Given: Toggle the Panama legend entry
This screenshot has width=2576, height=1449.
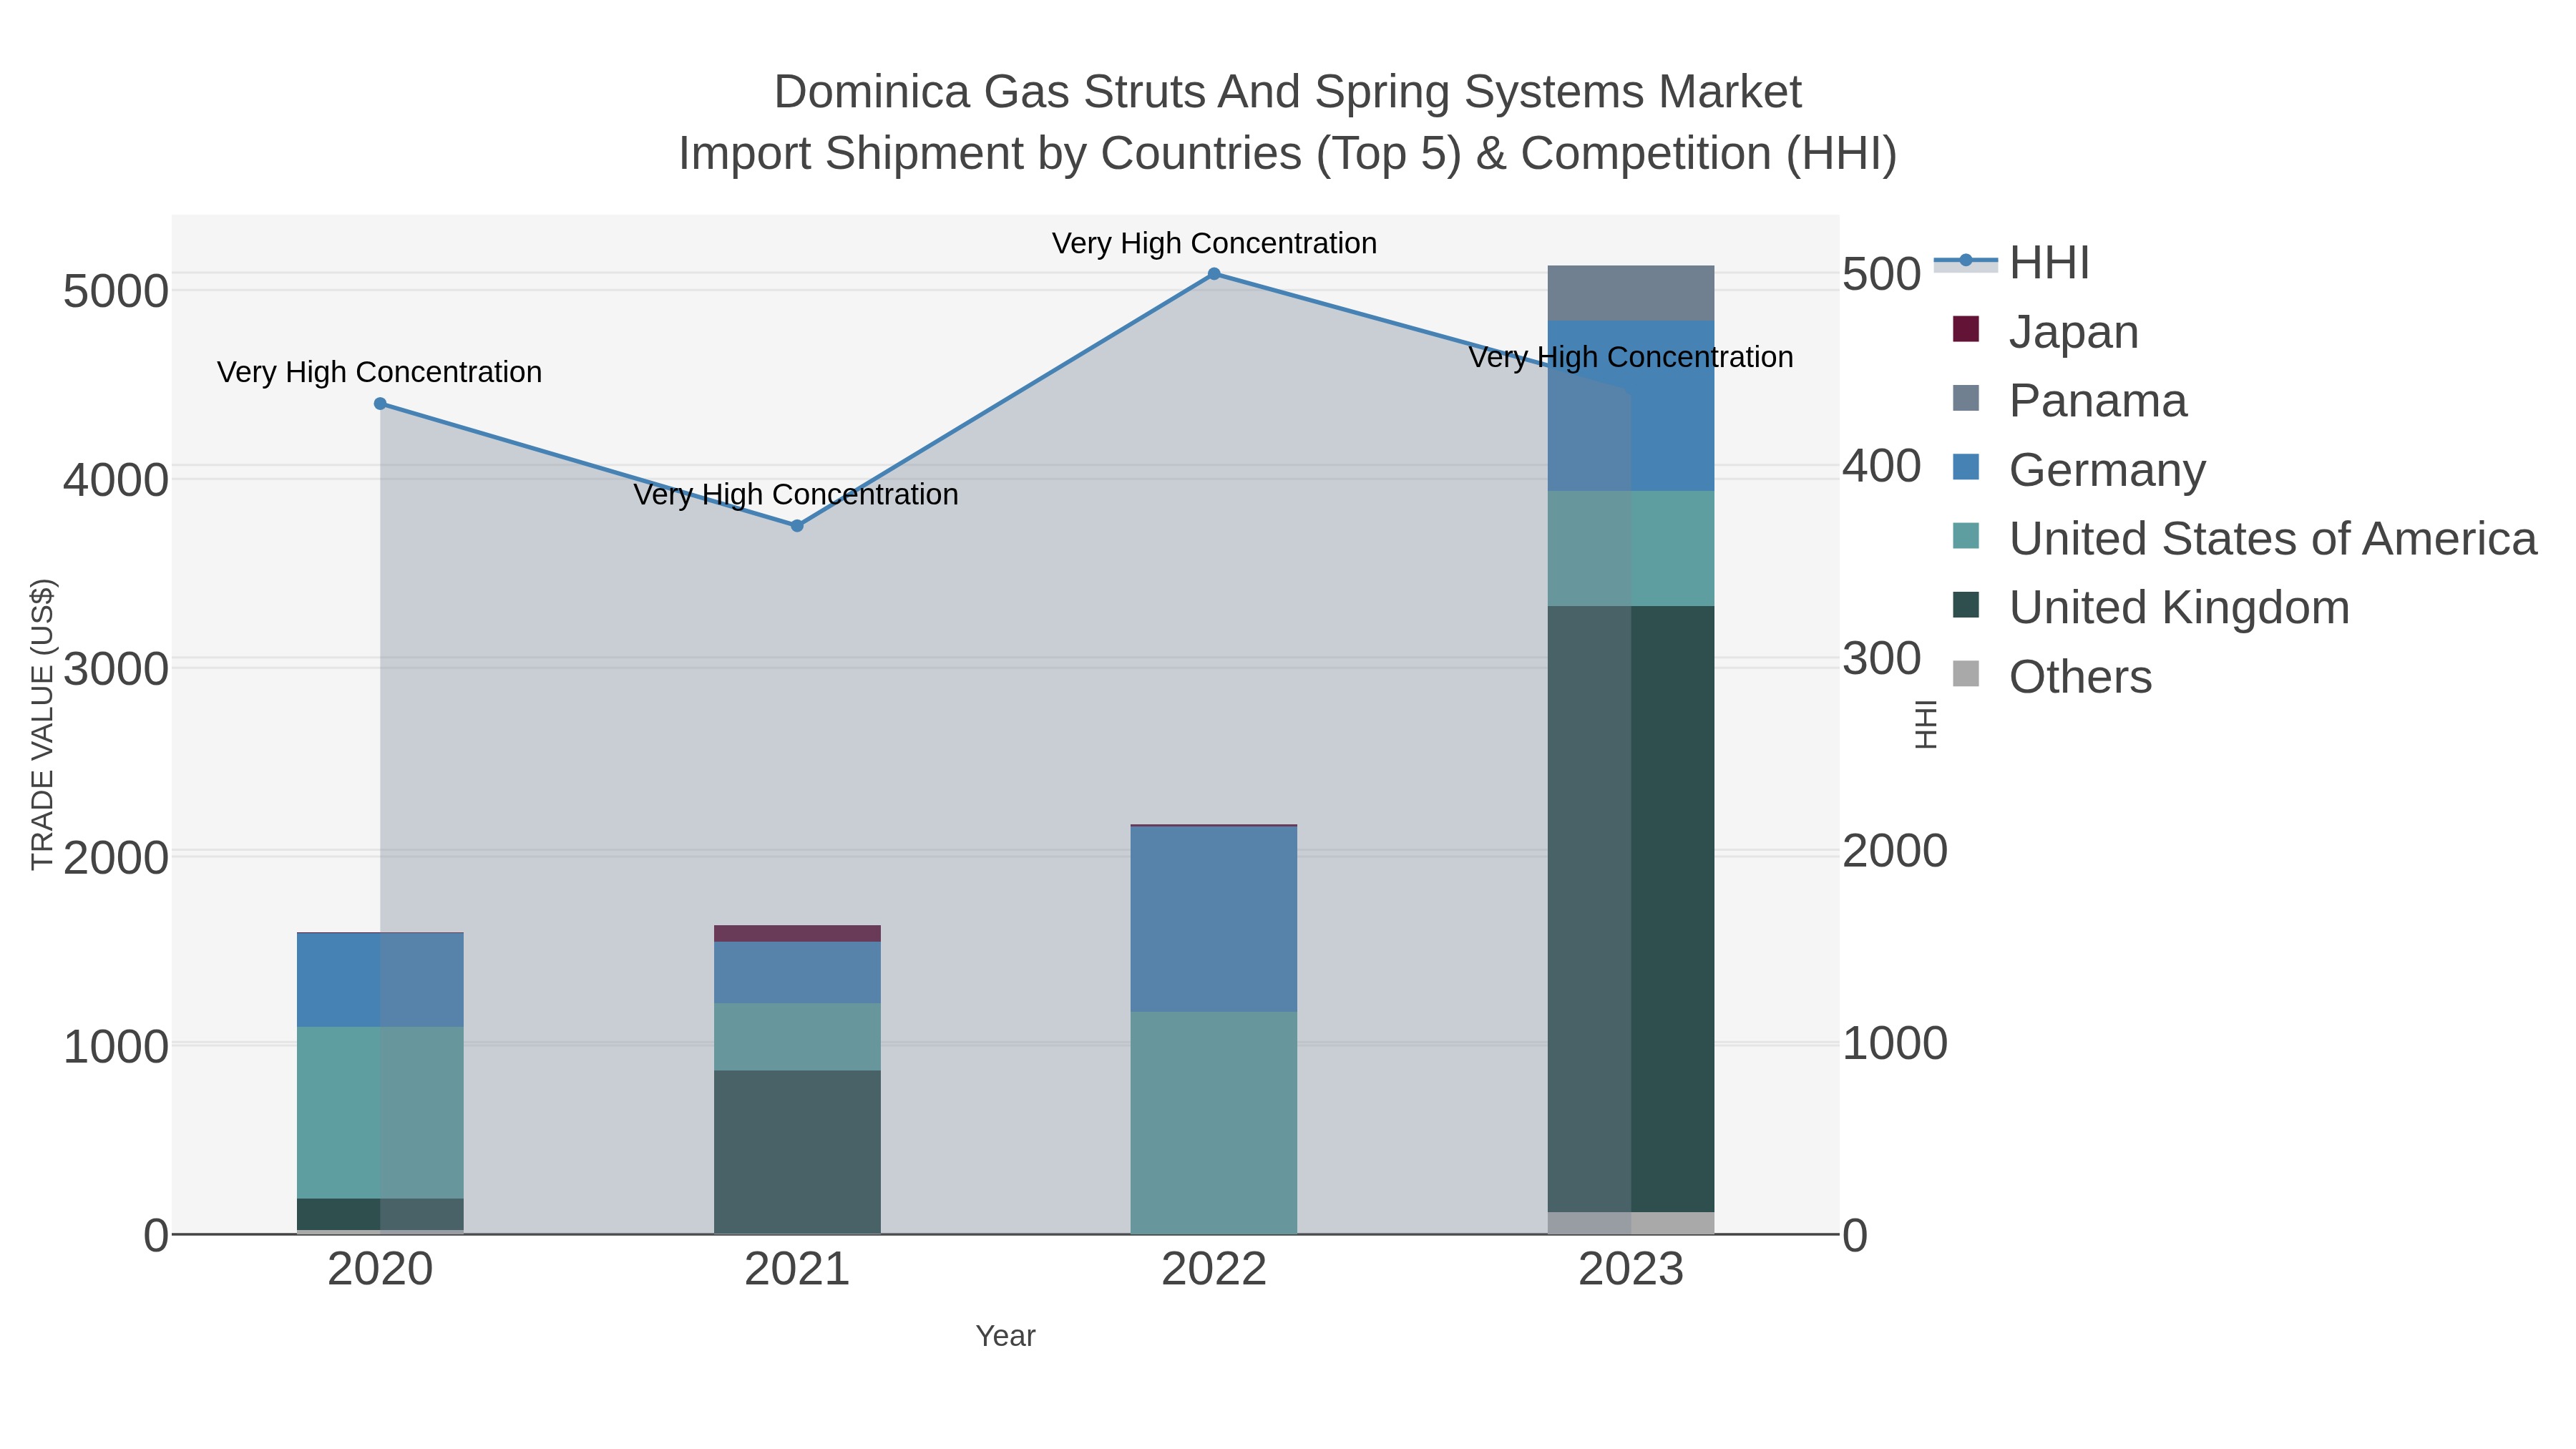Looking at the screenshot, I should [x=2069, y=401].
